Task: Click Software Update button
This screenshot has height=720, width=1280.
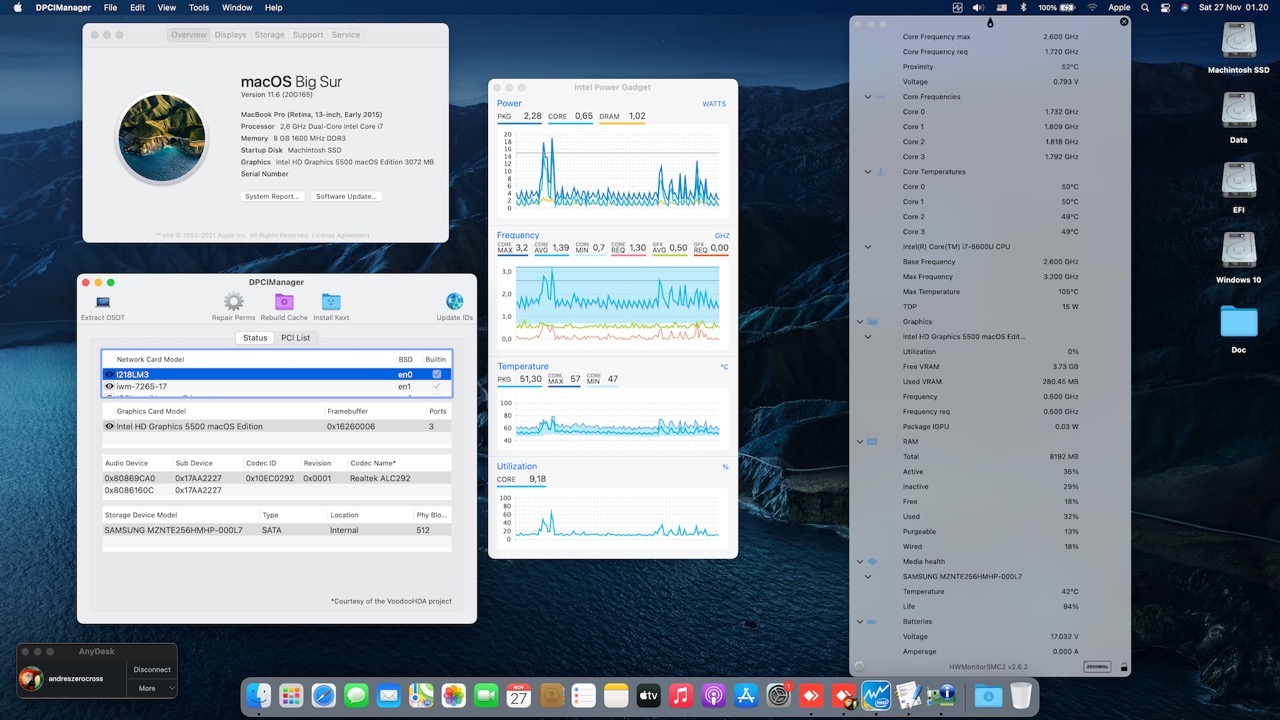Action: (346, 196)
